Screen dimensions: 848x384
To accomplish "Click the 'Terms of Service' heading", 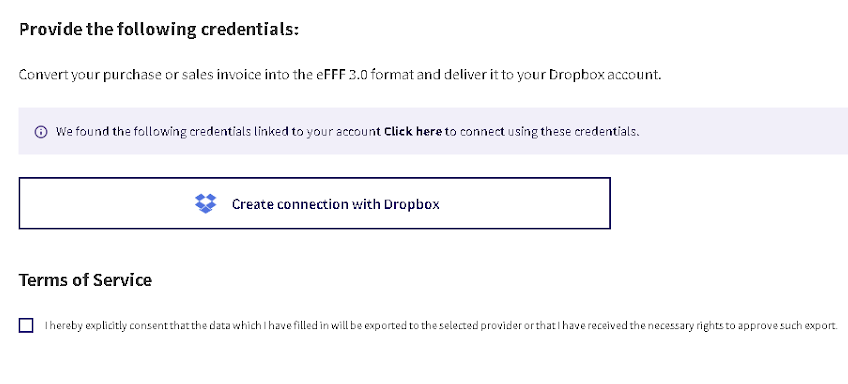I will click(x=85, y=280).
